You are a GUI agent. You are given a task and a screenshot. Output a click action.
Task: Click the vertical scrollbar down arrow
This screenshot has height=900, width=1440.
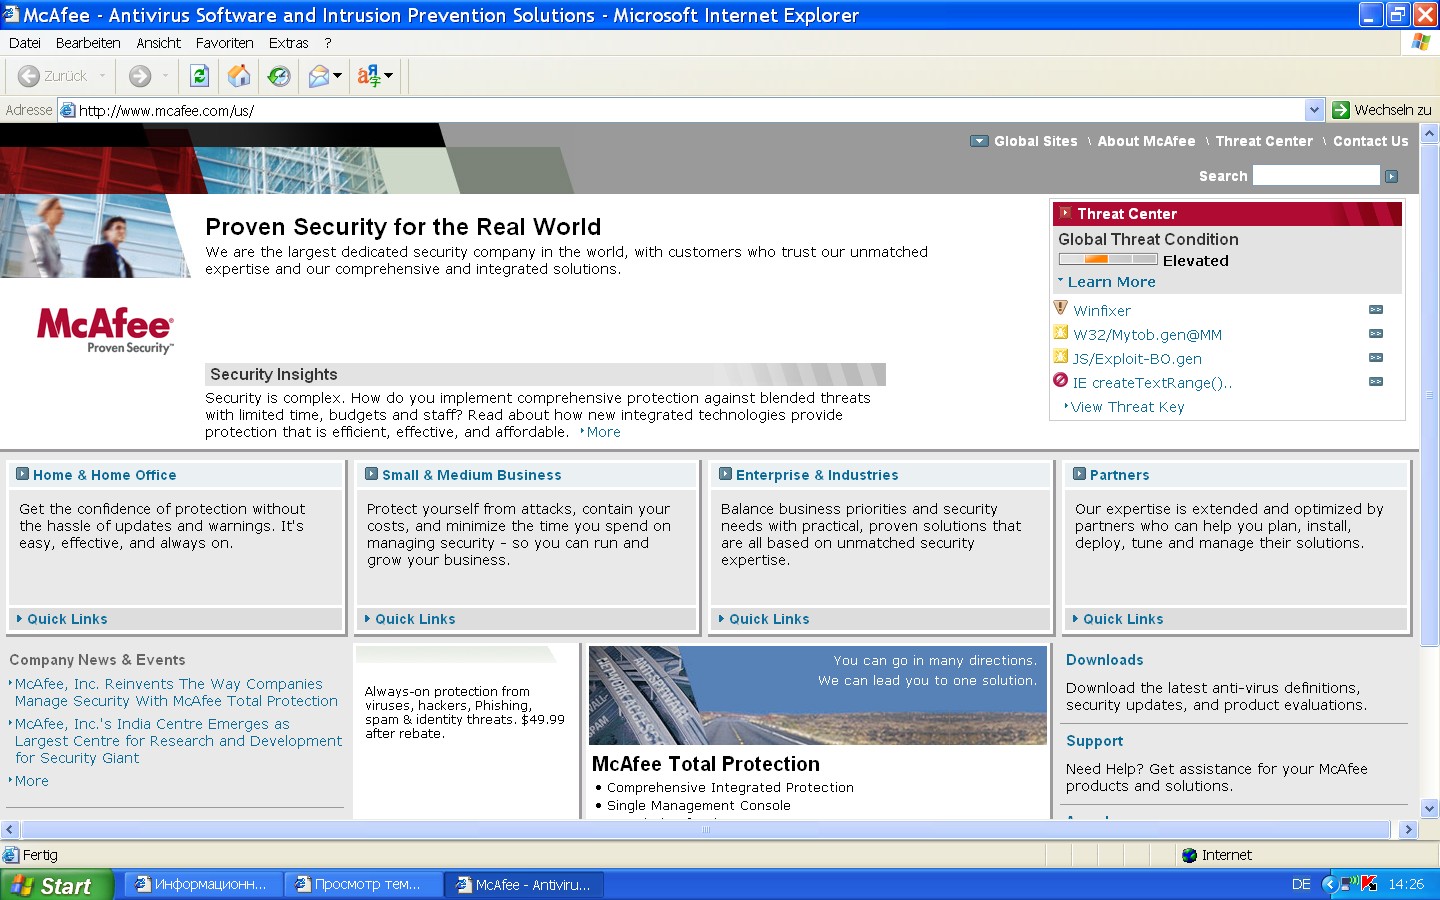click(1429, 808)
